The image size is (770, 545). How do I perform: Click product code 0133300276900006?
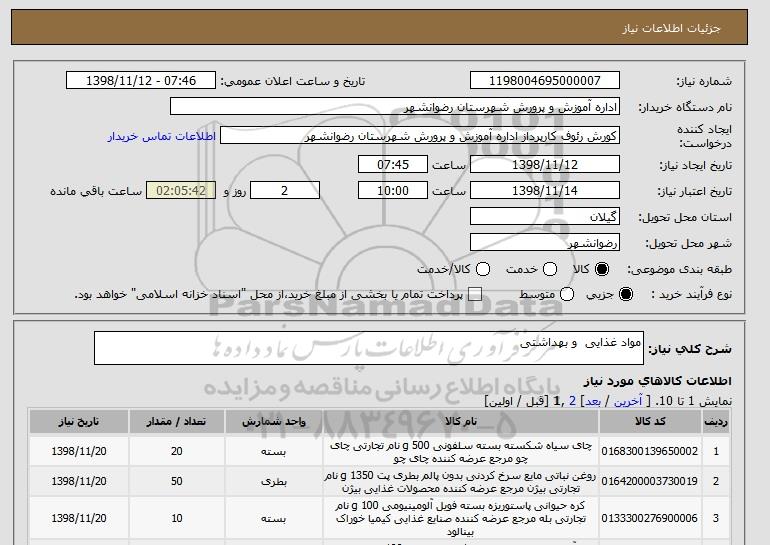(650, 518)
